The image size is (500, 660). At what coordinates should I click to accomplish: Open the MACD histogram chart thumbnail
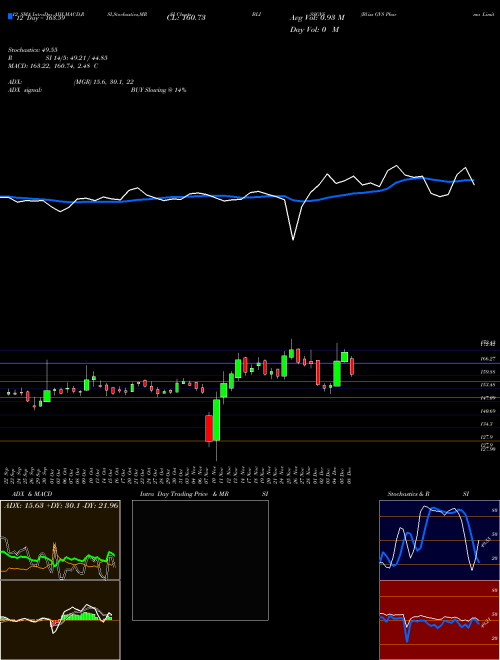click(x=60, y=620)
